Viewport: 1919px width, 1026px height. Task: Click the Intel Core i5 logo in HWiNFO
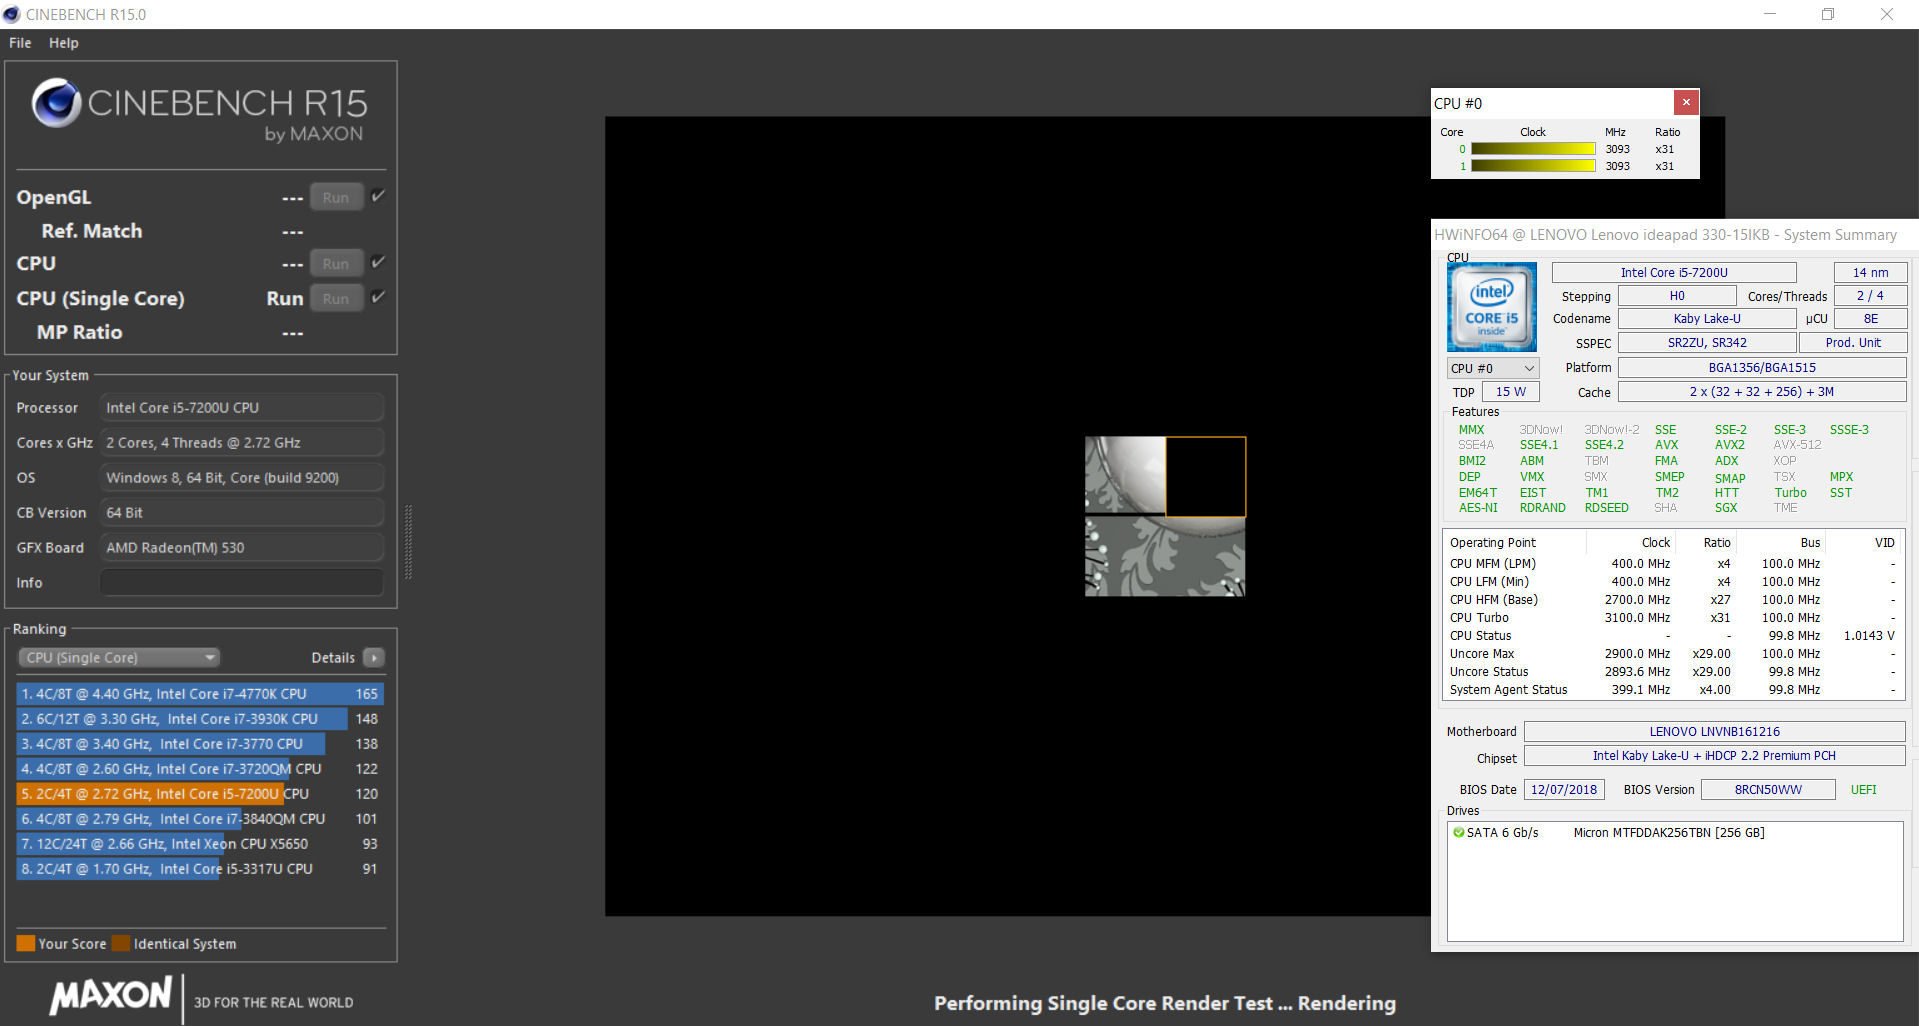[x=1492, y=306]
